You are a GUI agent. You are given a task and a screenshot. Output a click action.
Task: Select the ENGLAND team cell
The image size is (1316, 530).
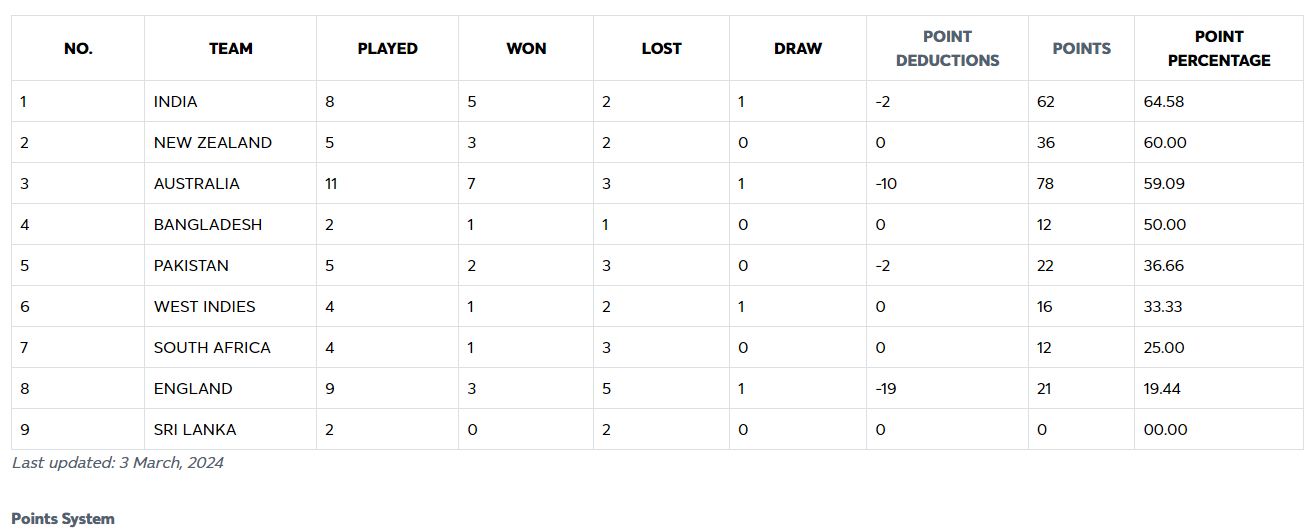click(x=193, y=389)
